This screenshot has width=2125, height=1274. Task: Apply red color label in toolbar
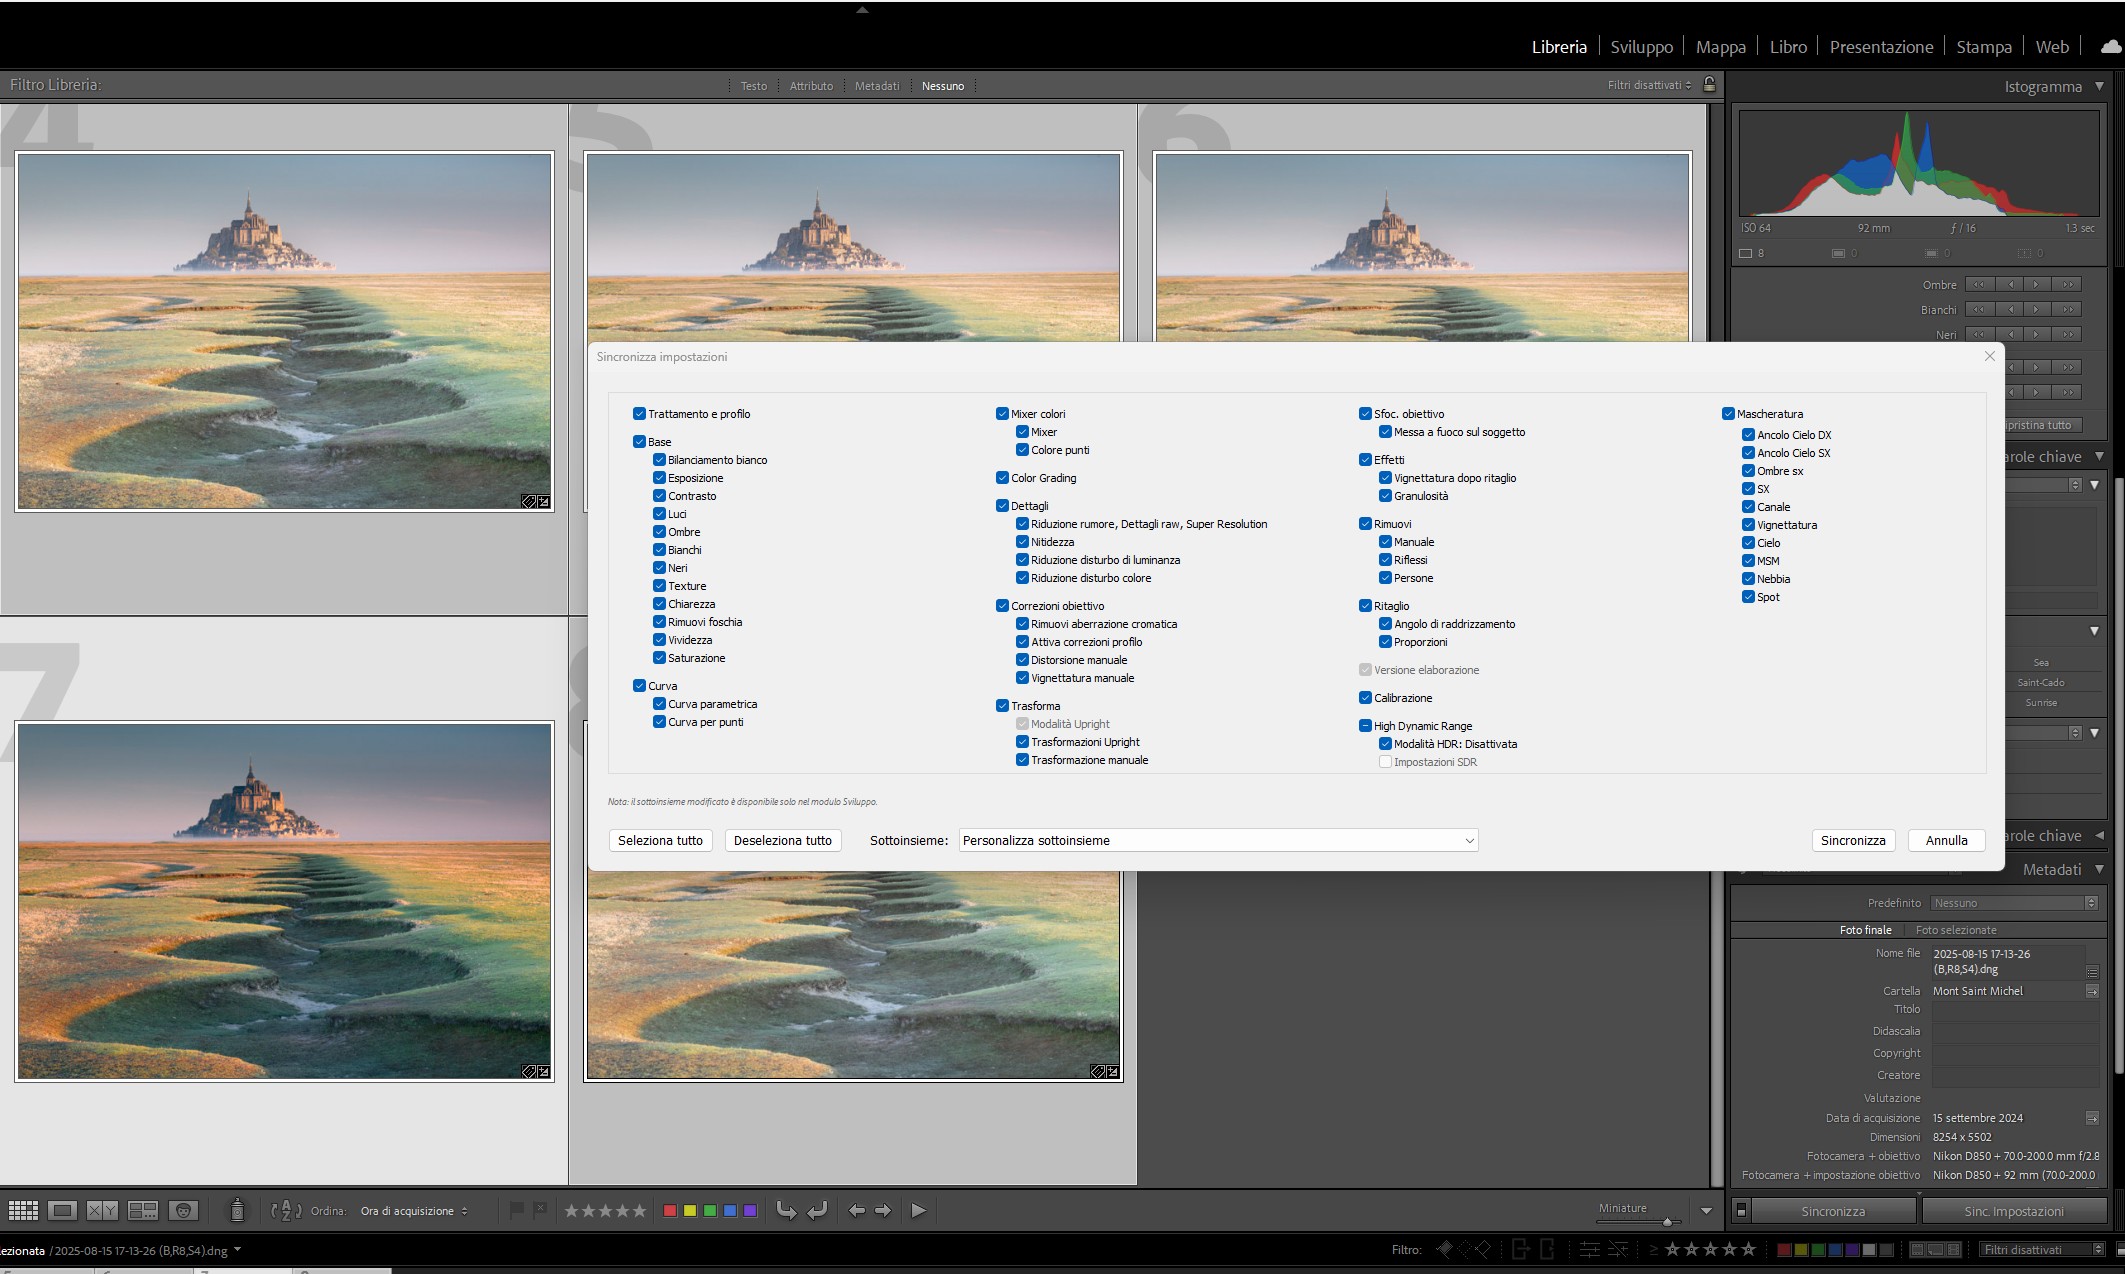click(x=670, y=1211)
